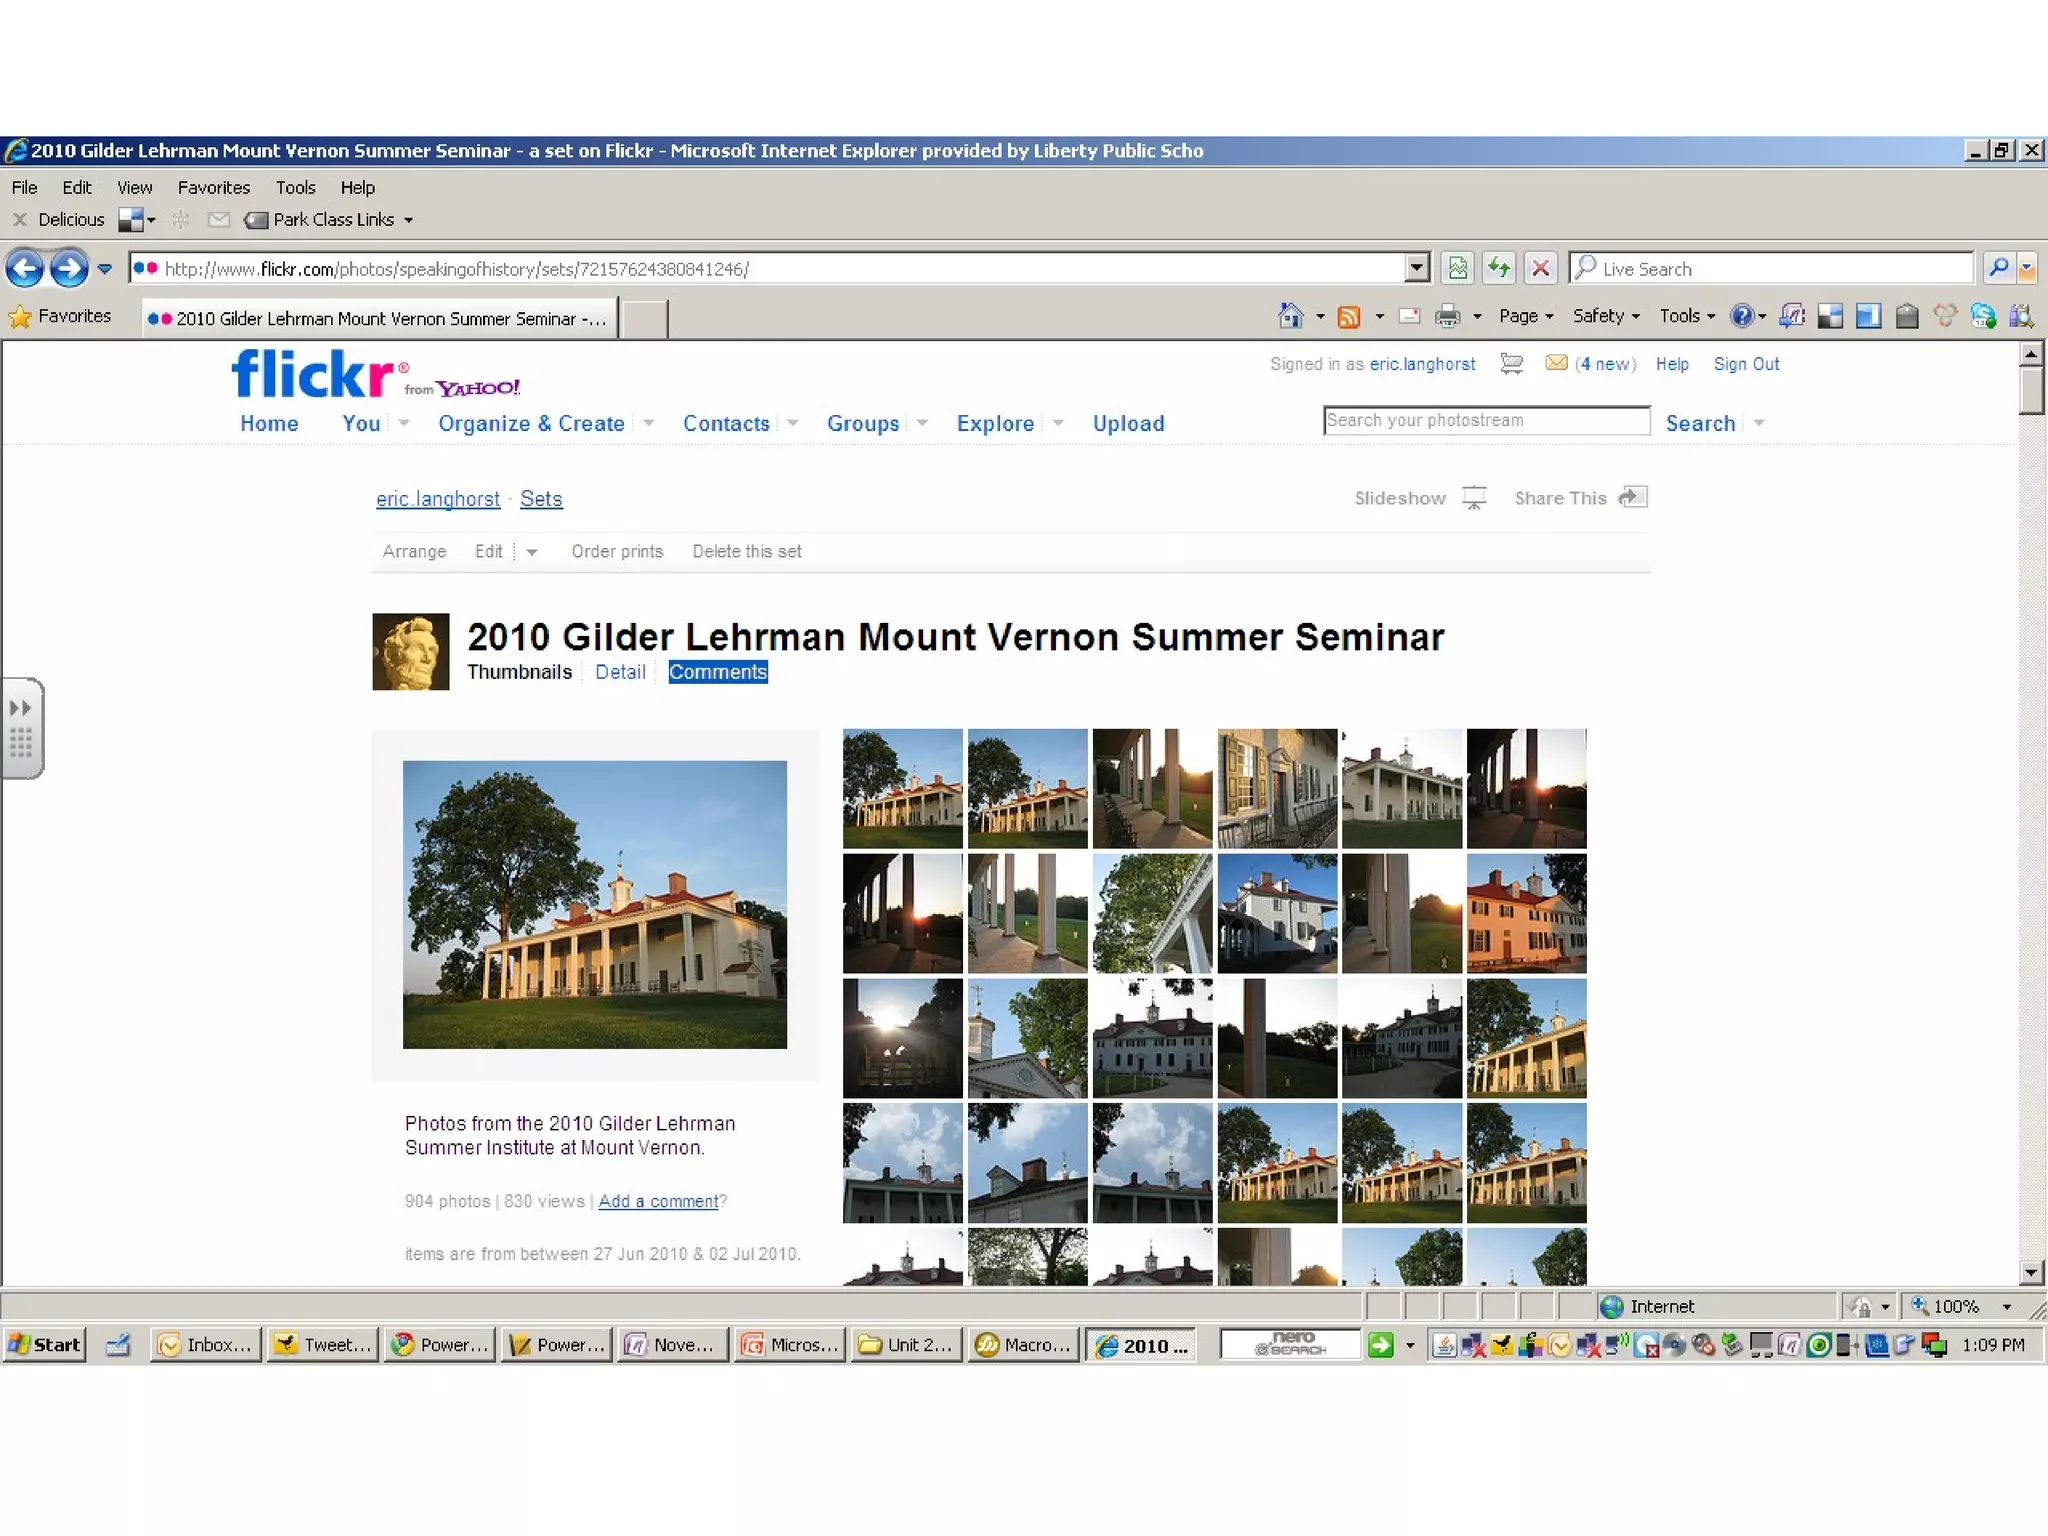Image resolution: width=2048 pixels, height=1536 pixels.
Task: Toggle Compatibility View button beside address bar
Action: [x=1457, y=268]
